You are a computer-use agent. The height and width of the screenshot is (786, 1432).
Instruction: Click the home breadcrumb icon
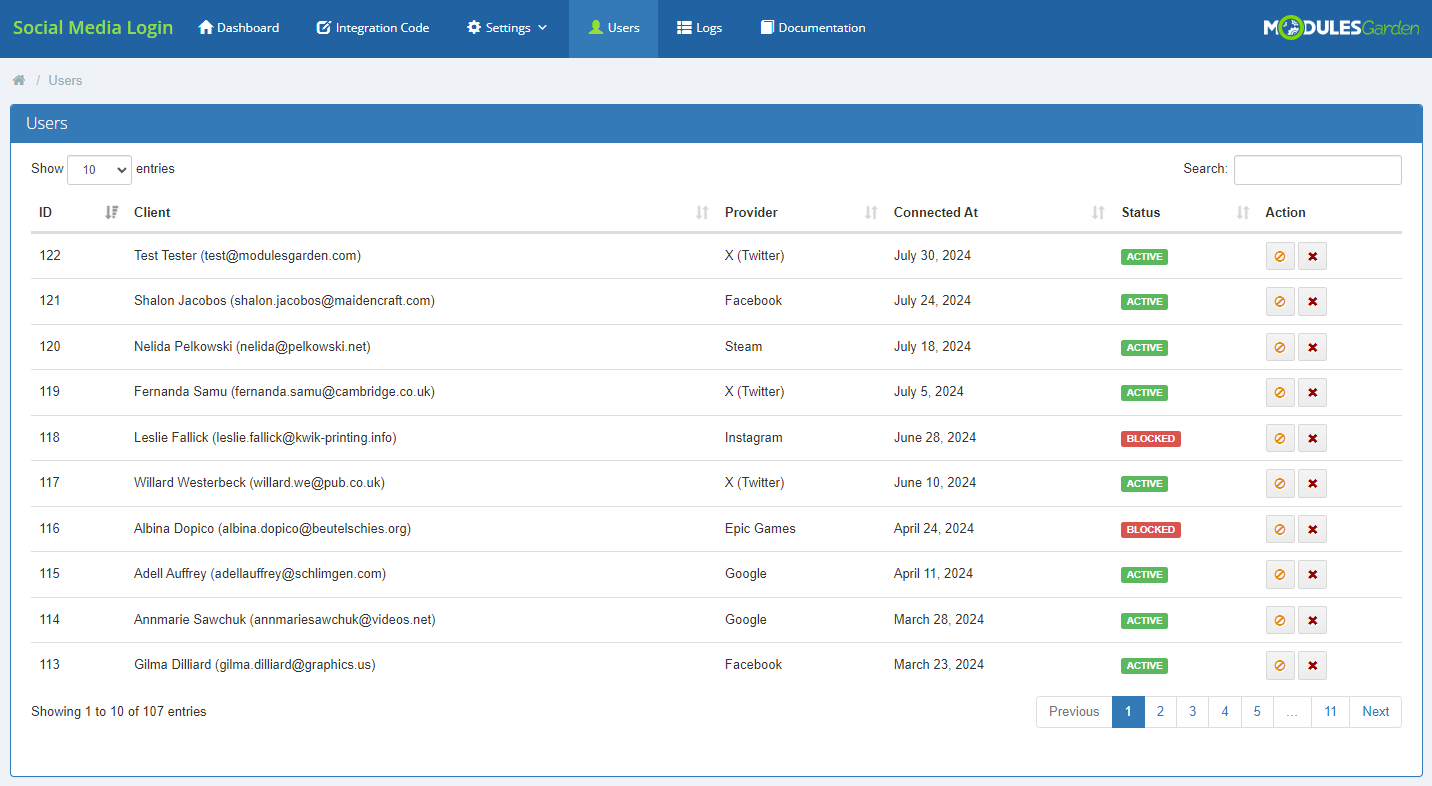[18, 79]
